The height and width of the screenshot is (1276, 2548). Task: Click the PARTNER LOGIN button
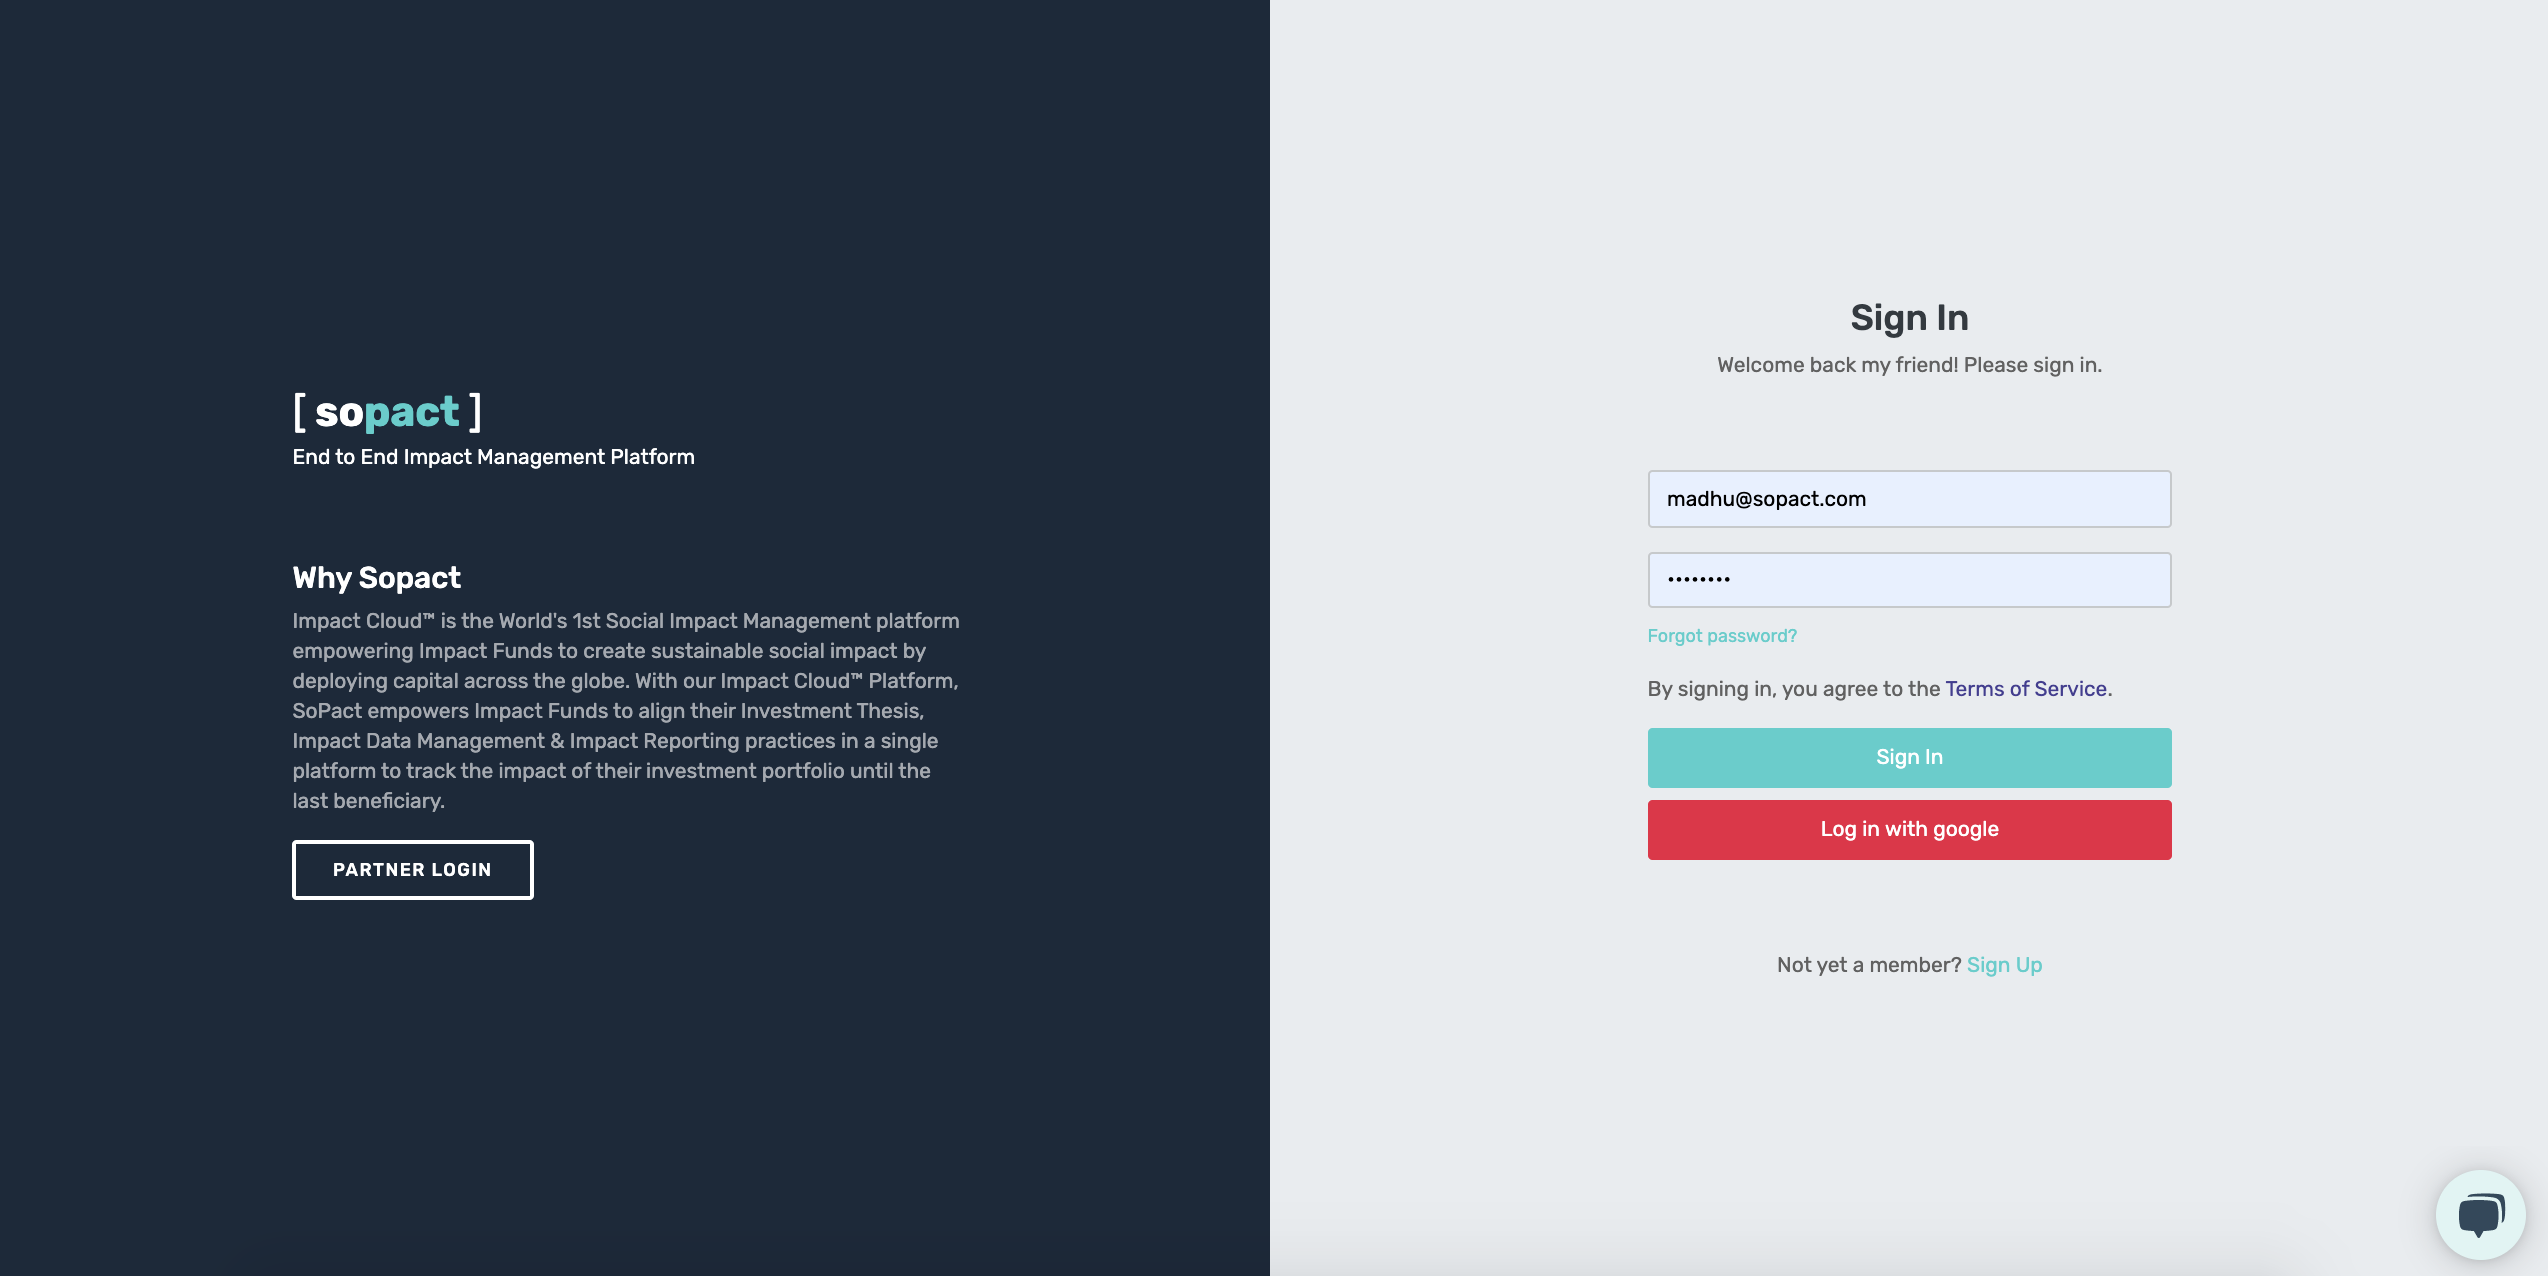click(x=413, y=870)
